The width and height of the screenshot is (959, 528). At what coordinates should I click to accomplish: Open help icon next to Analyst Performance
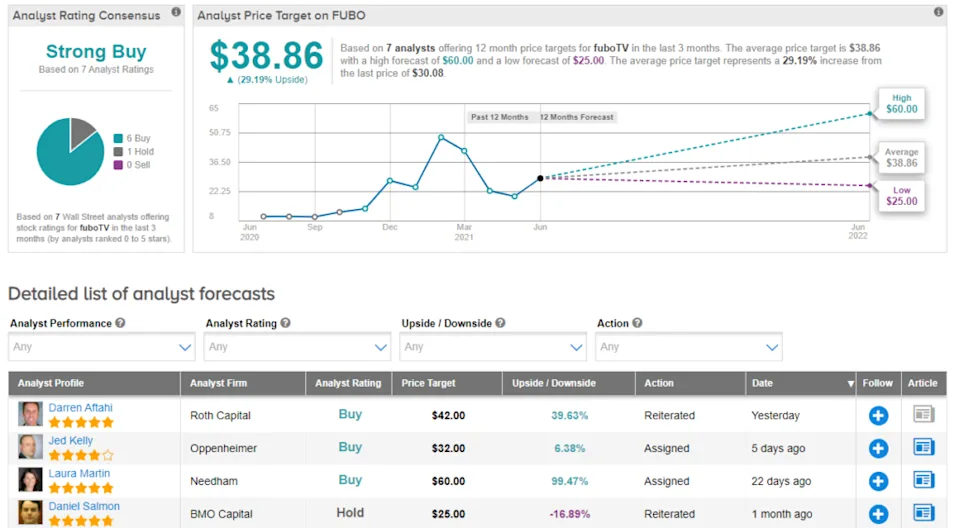coord(120,322)
